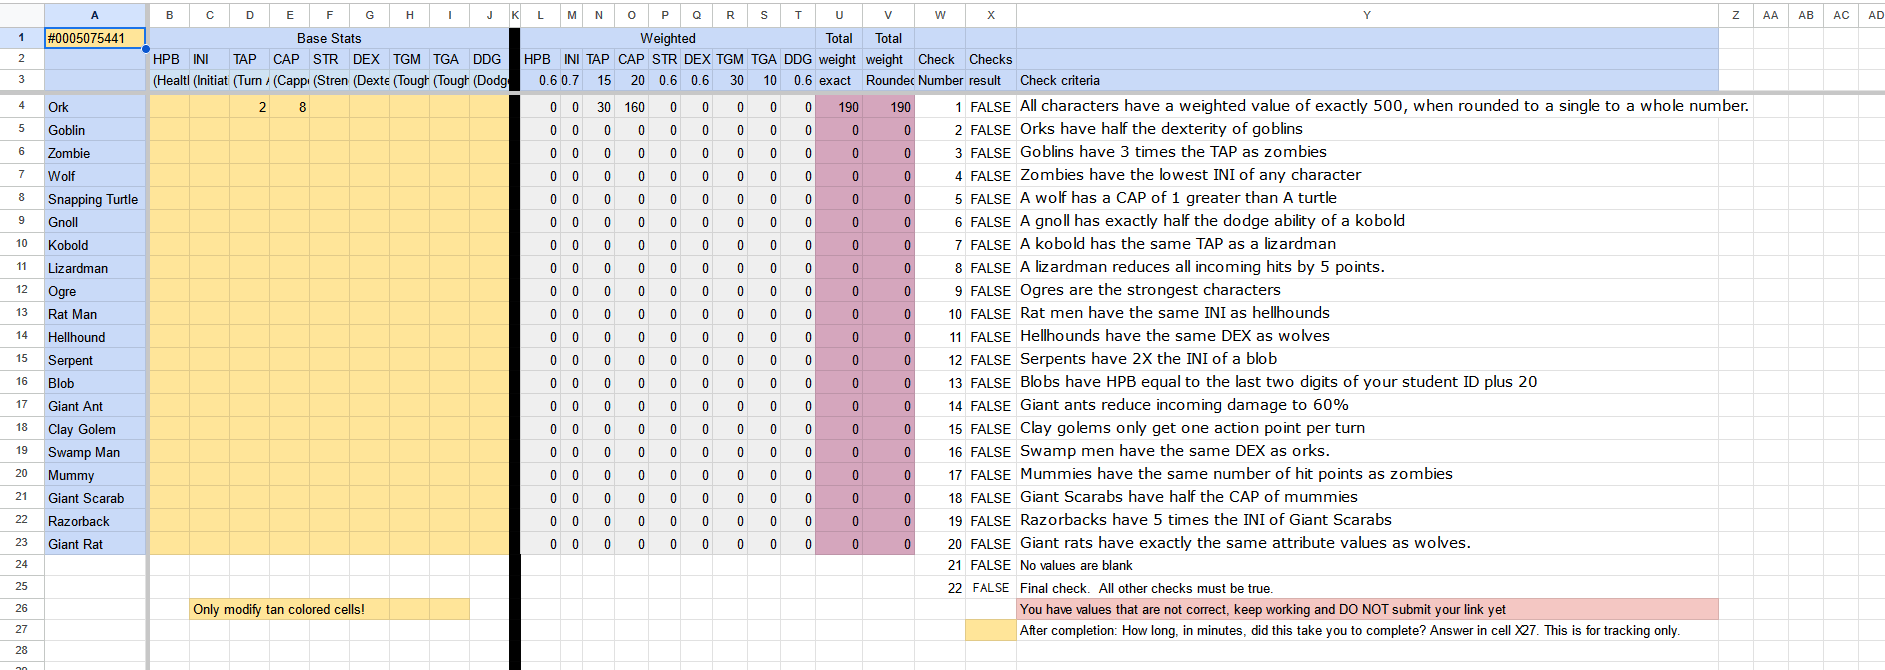The width and height of the screenshot is (1885, 670).
Task: Select the HPB header under Base Stats
Action: coord(169,59)
